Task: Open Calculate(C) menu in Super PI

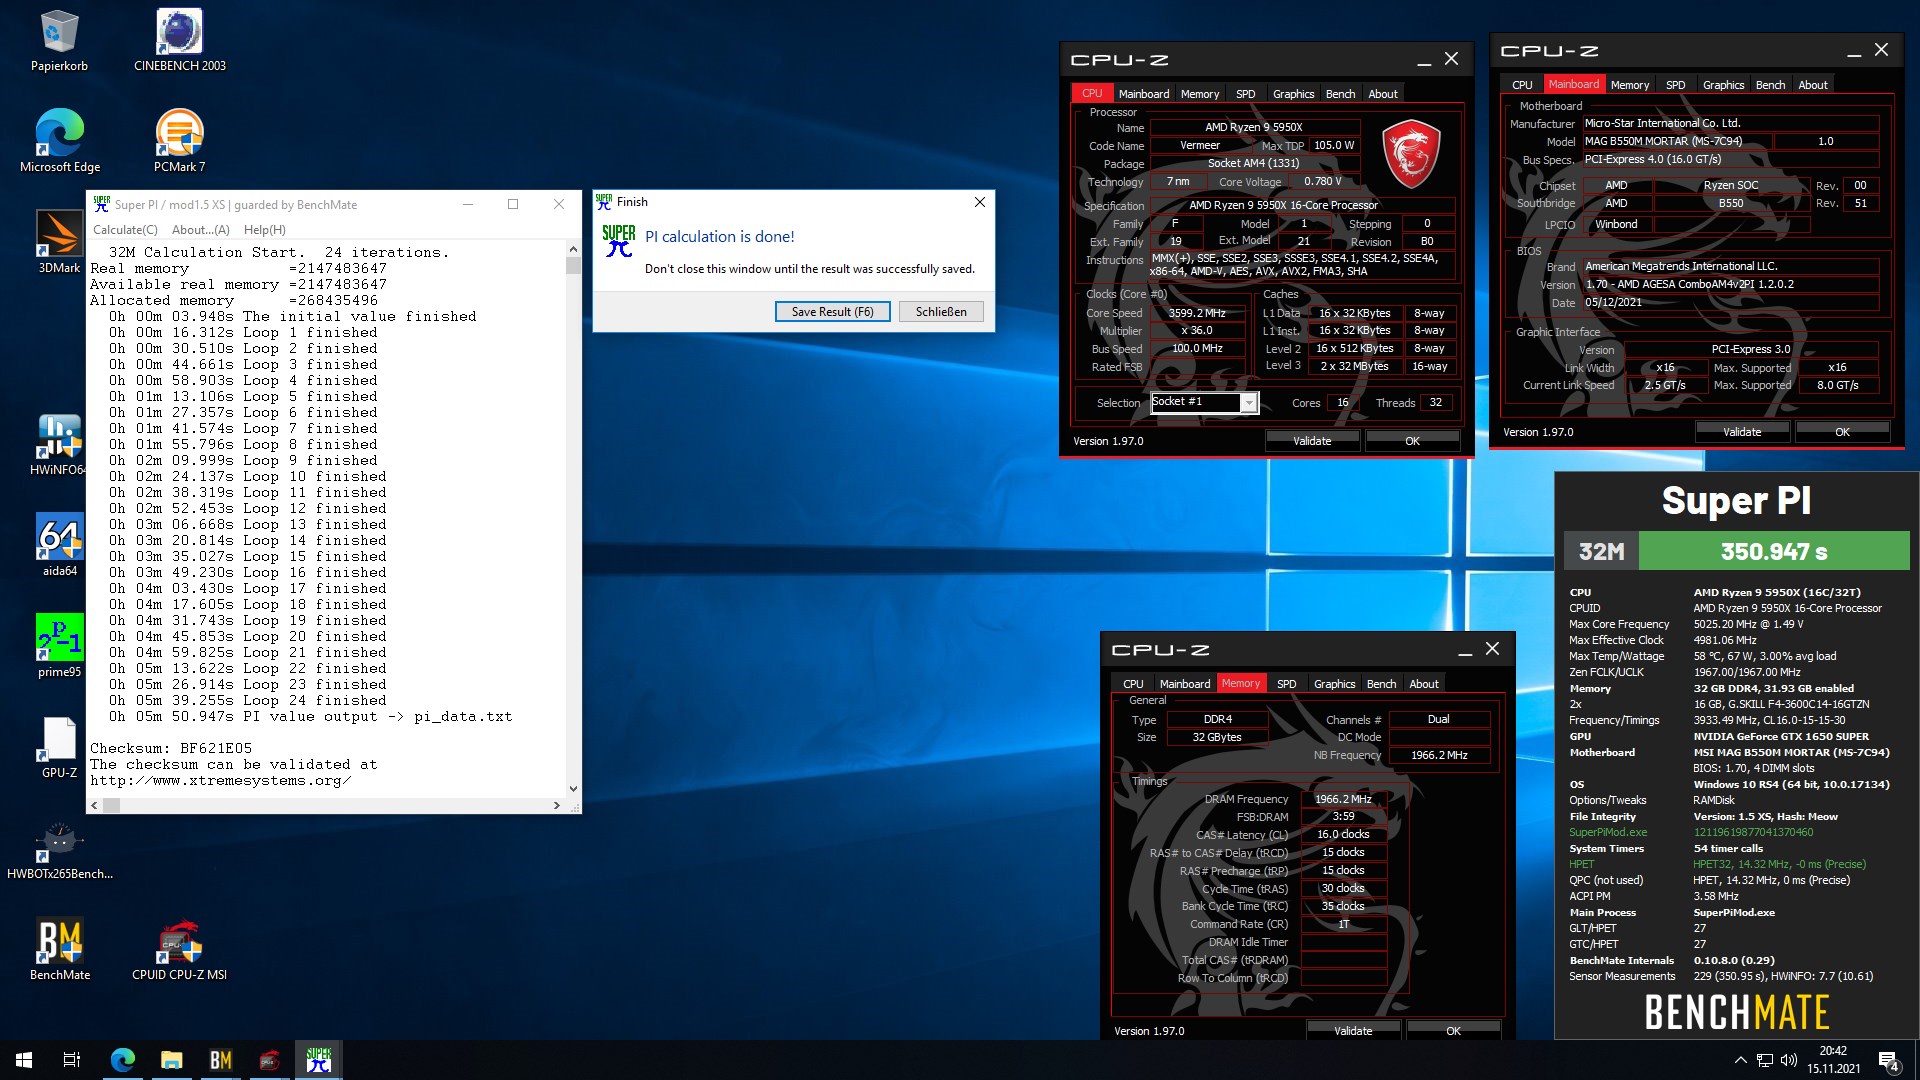Action: tap(125, 230)
